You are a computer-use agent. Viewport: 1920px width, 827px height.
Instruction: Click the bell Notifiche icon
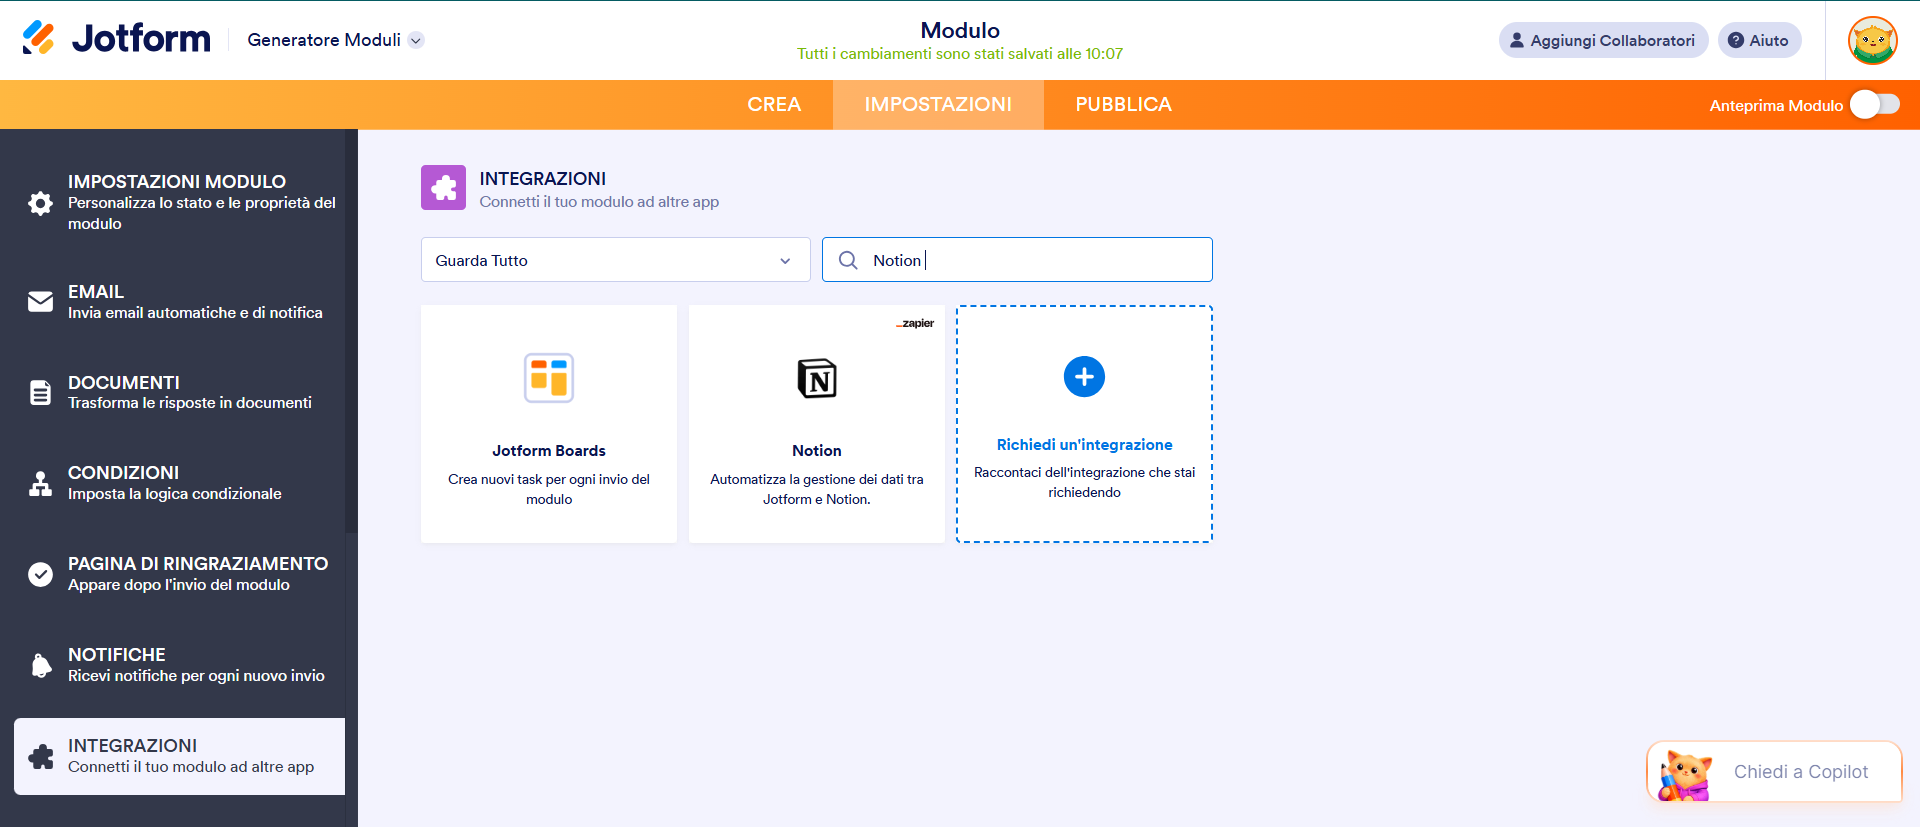pyautogui.click(x=40, y=665)
